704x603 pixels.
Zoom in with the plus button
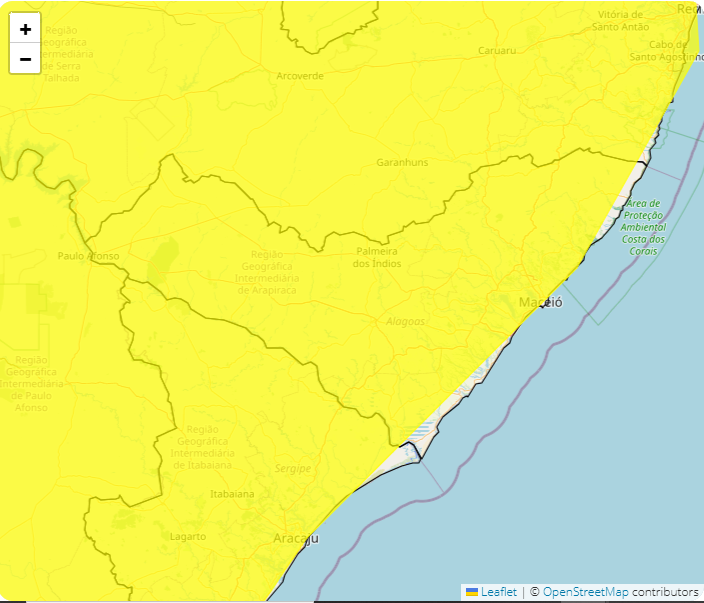pos(25,29)
